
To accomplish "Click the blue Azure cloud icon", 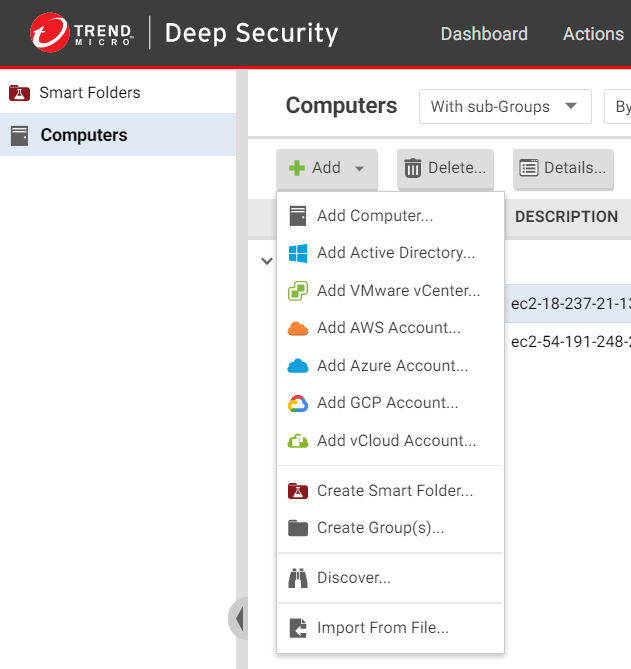I will point(297,366).
